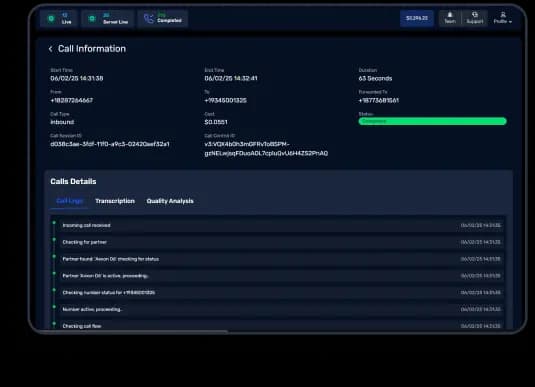Click the Completed calls phone icon
The height and width of the screenshot is (387, 535).
(149, 18)
